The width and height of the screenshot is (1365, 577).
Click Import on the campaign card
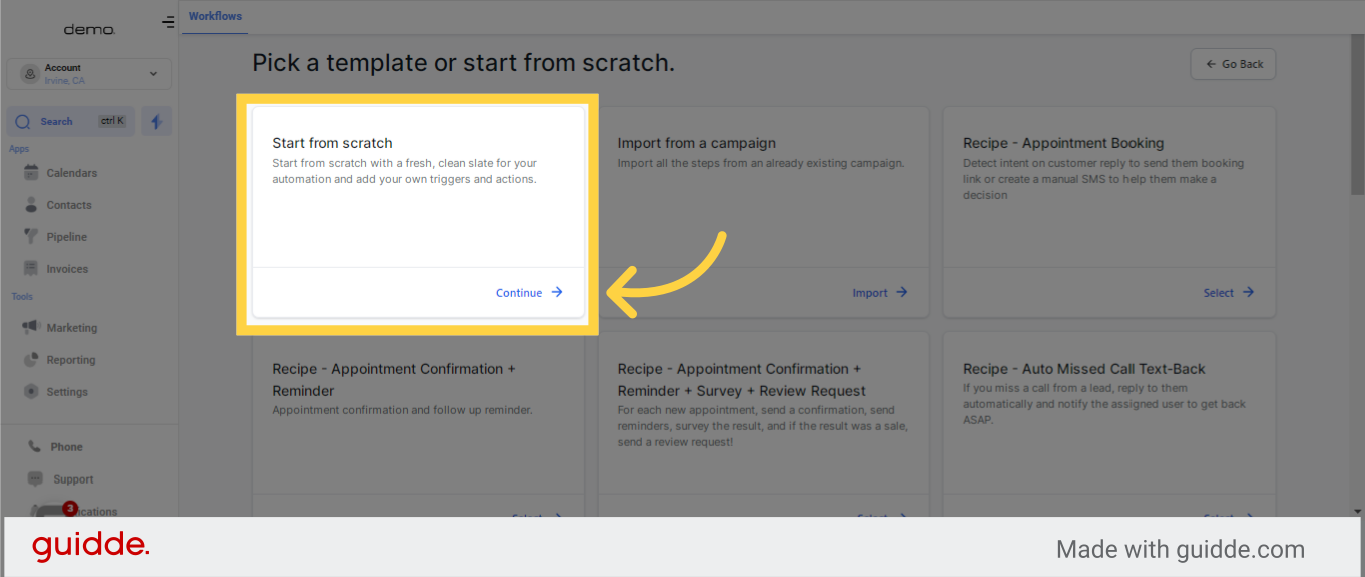point(879,293)
